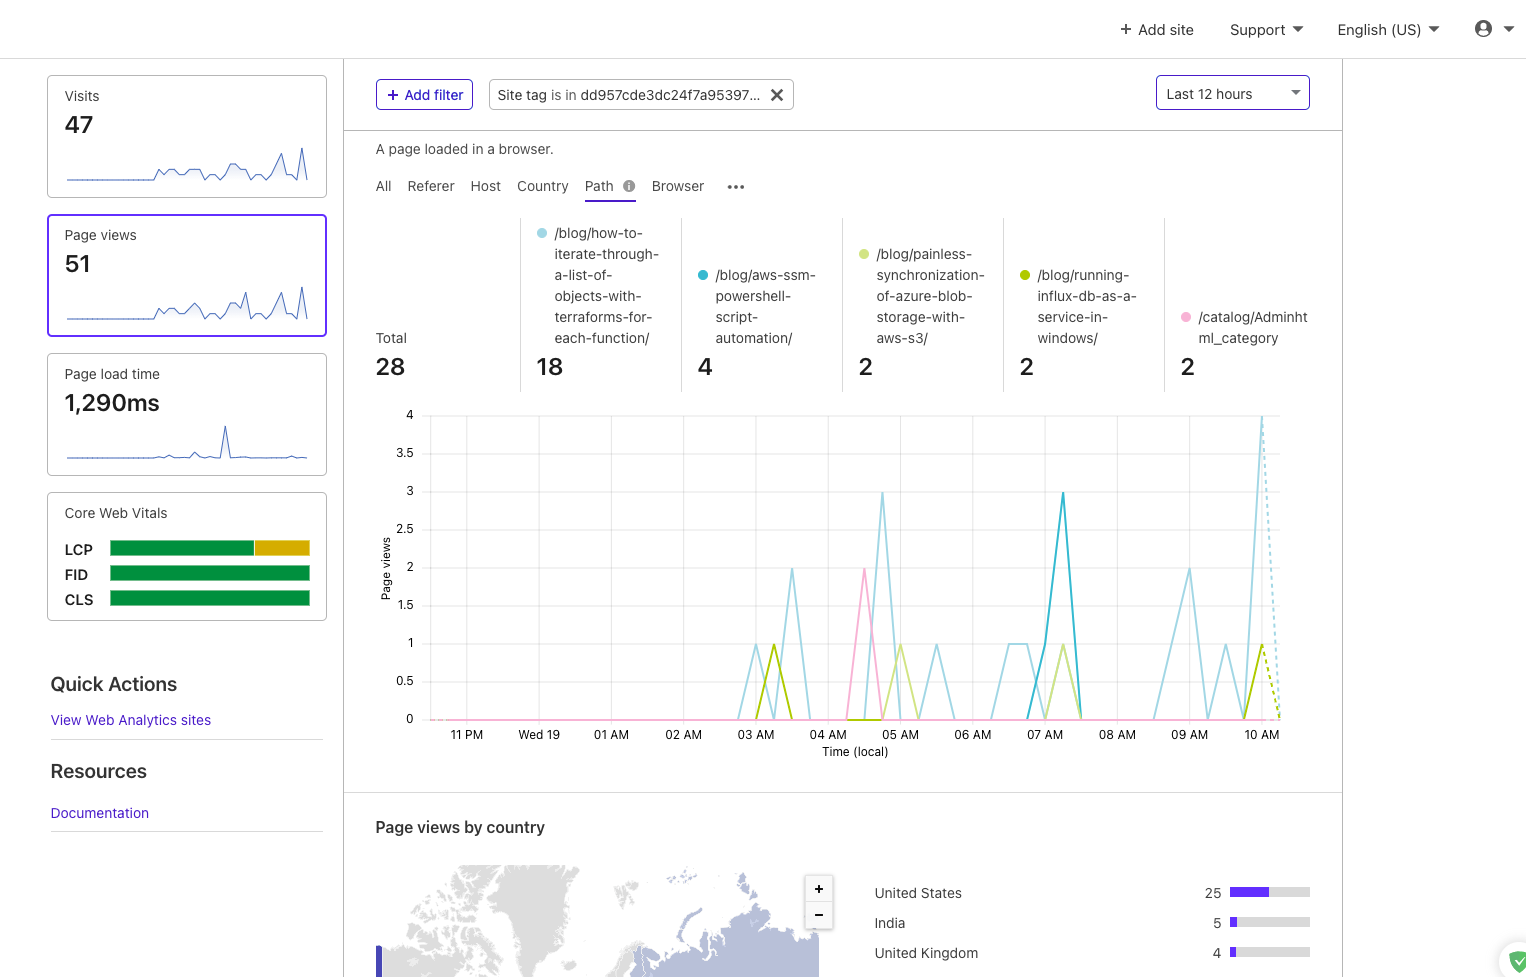Toggle the running-influx-db path series
The image size is (1526, 977).
point(1076,306)
